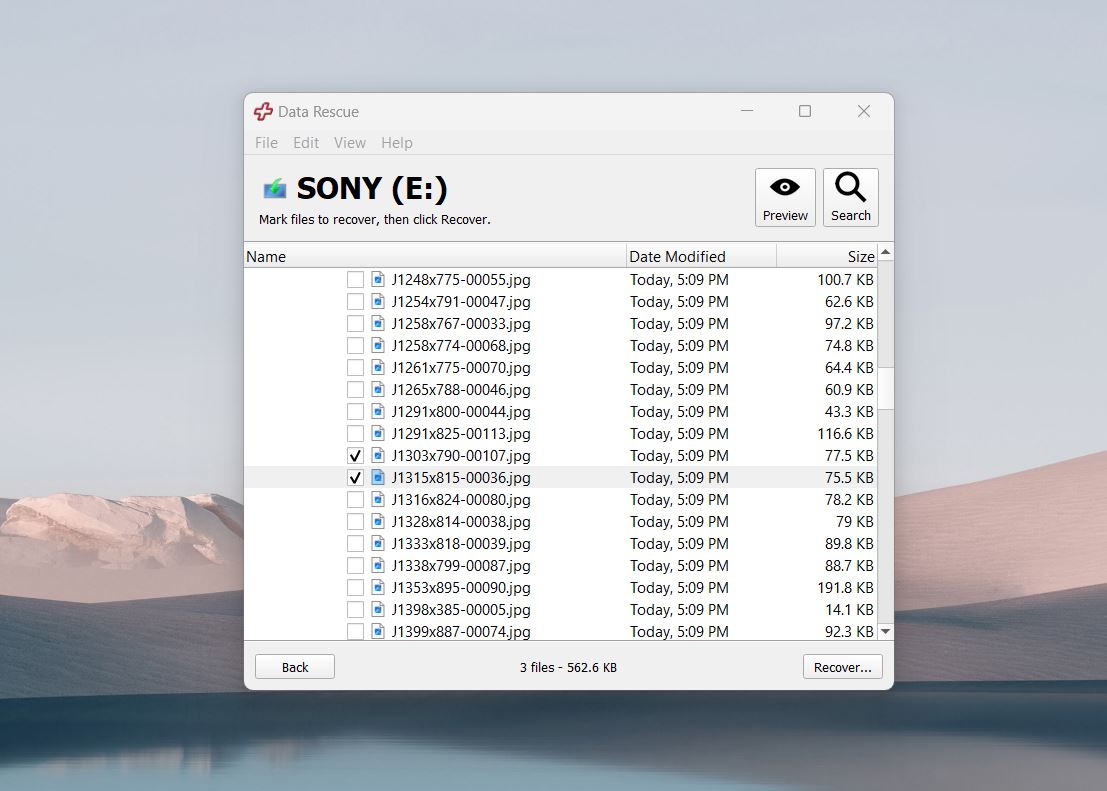1107x791 pixels.
Task: Click the scrollbar down arrow
Action: coord(885,631)
